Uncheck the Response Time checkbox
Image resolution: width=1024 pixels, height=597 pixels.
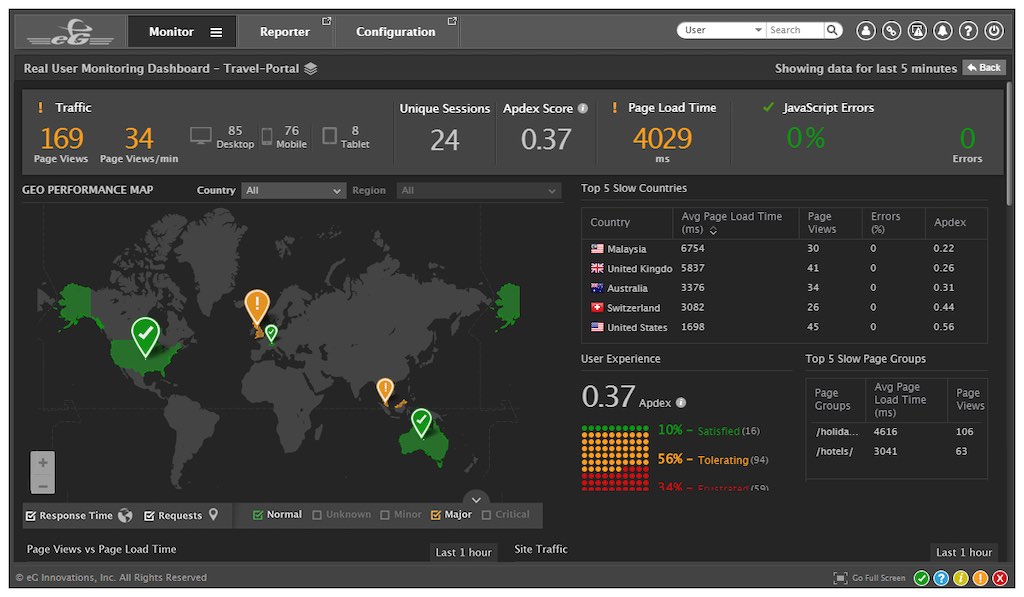click(31, 516)
